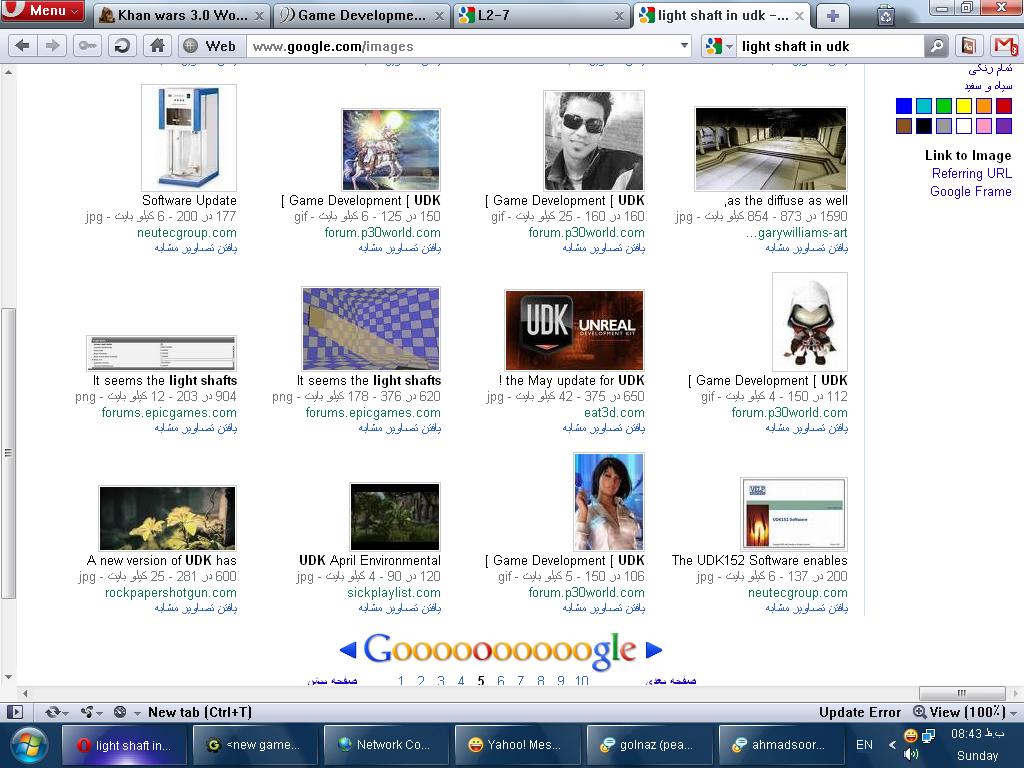Click the rockpapershotgun.com link
This screenshot has width=1024, height=768.
(x=170, y=592)
